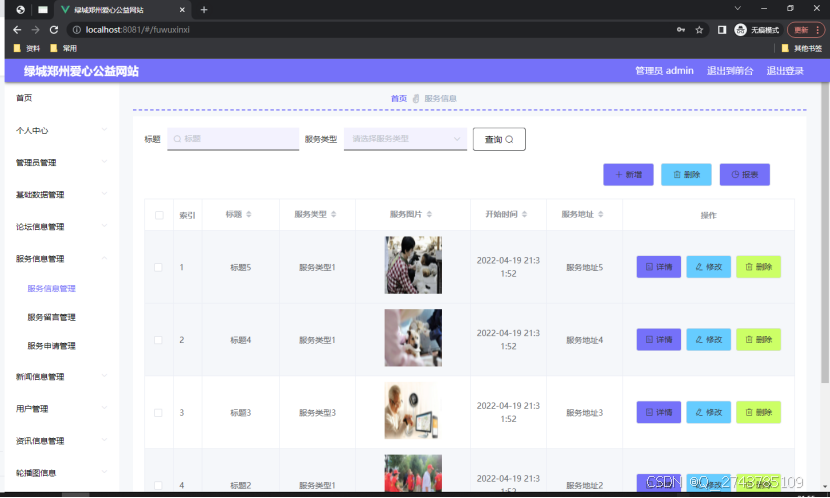
Task: Check the checkbox for row 标题2
Action: (x=158, y=485)
